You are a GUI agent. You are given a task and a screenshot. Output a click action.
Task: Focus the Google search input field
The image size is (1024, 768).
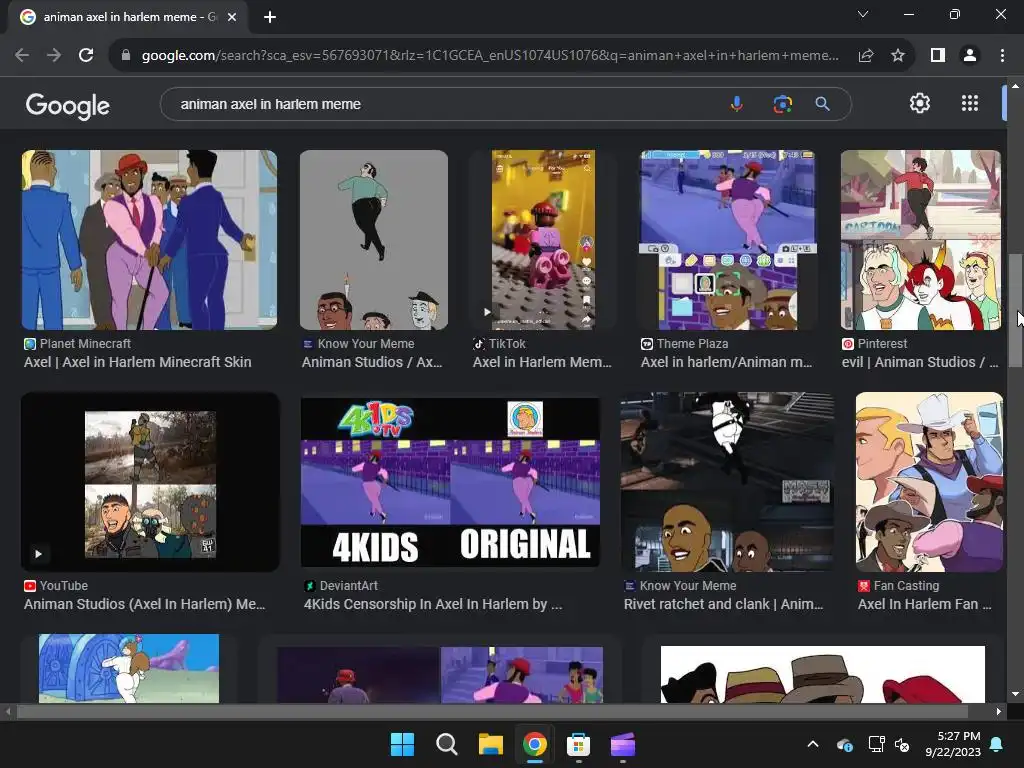pyautogui.click(x=451, y=104)
